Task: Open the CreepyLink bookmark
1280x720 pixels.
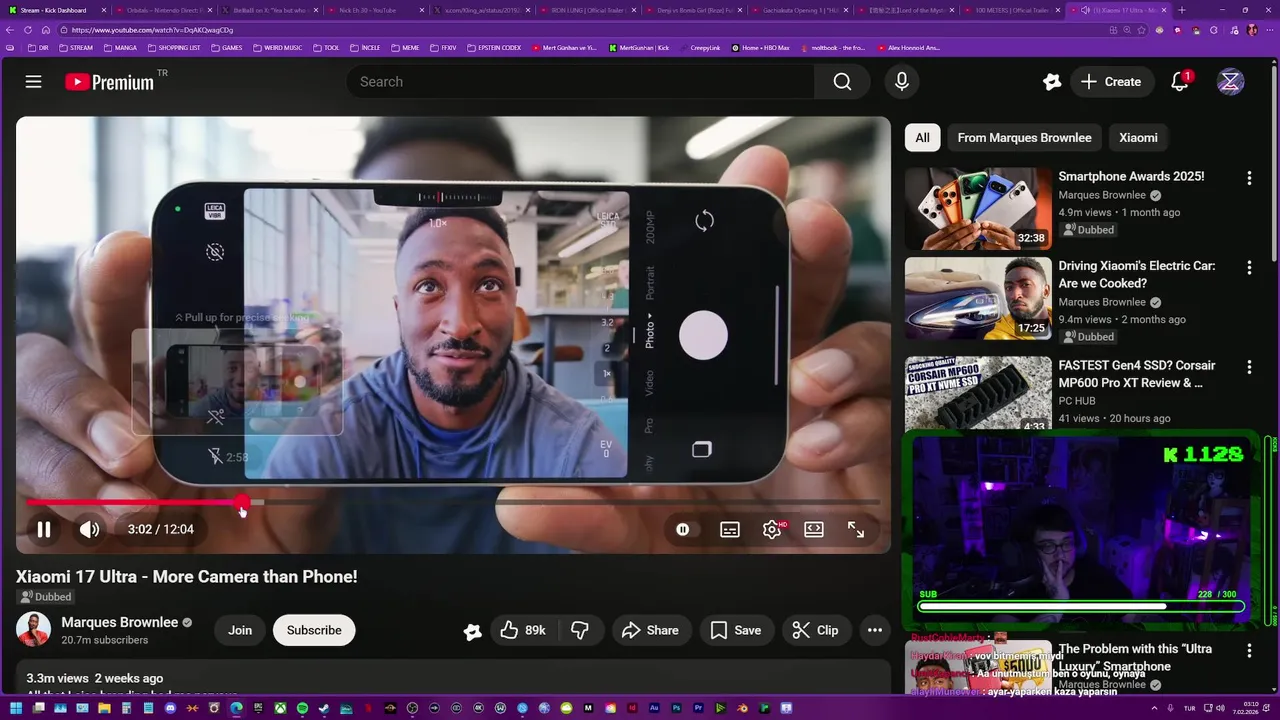Action: pos(699,48)
